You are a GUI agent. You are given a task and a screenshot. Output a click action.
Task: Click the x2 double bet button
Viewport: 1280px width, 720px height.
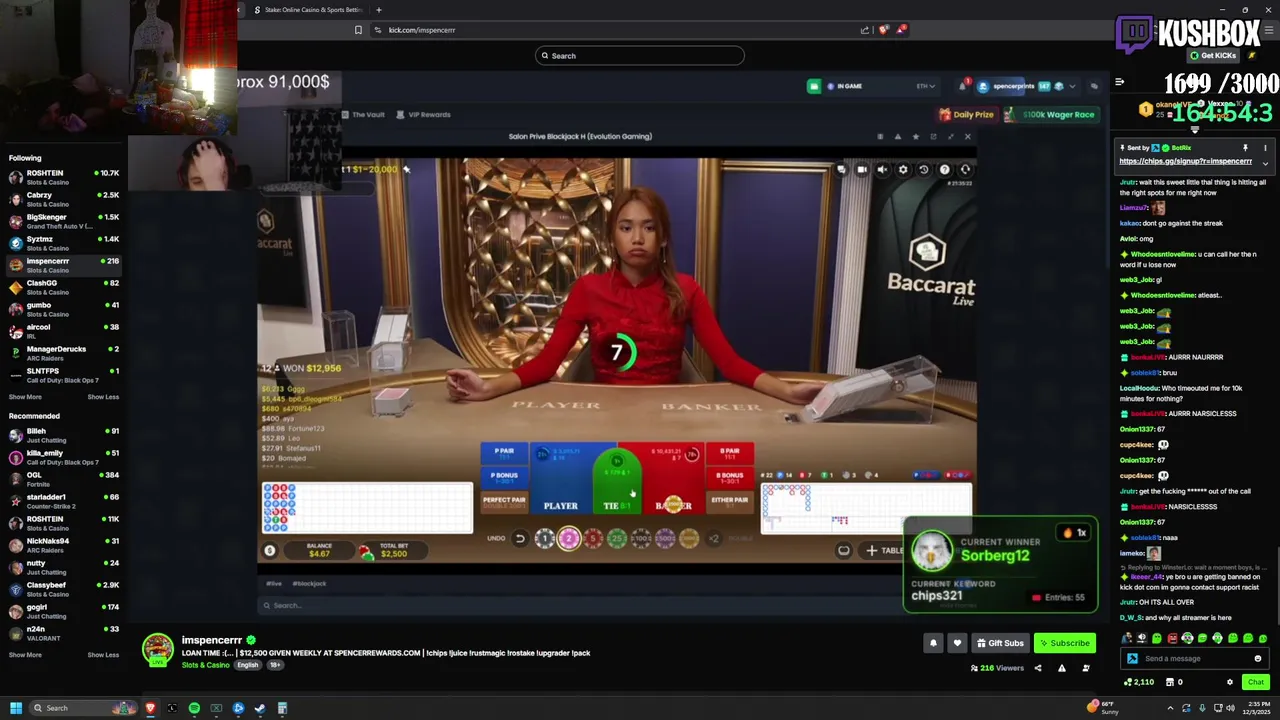pos(714,539)
